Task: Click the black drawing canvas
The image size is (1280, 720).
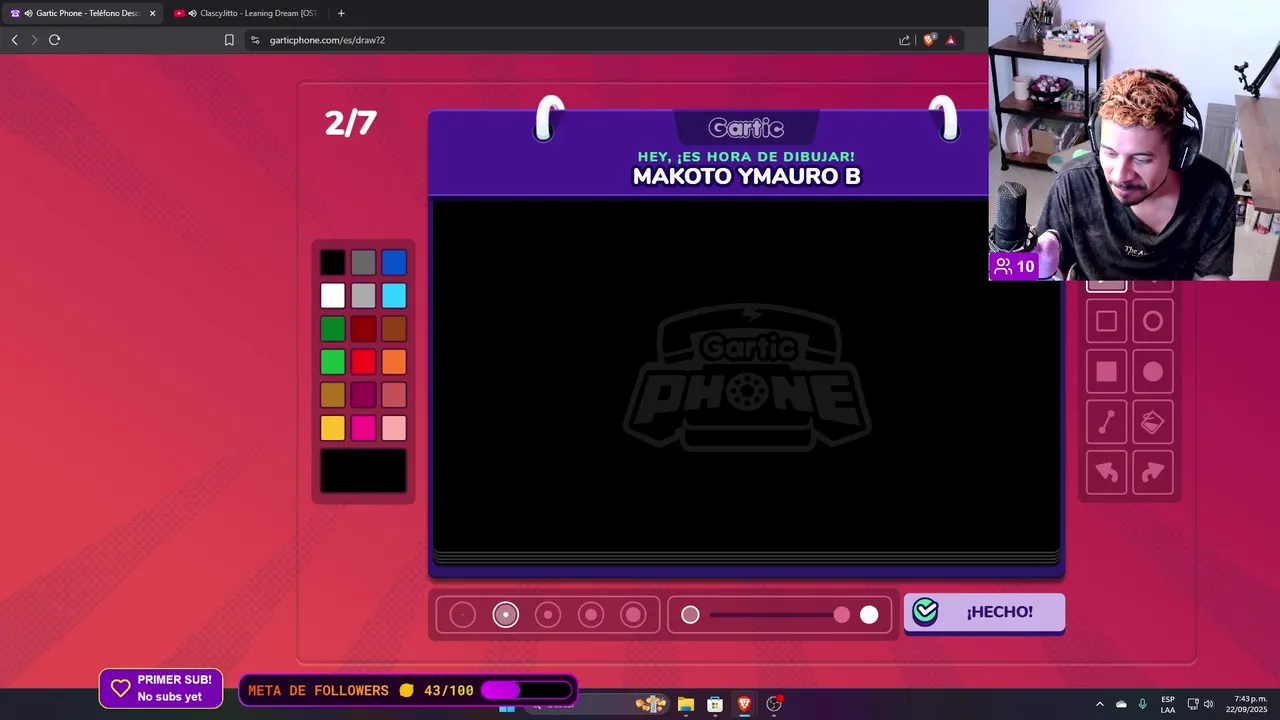Action: [746, 375]
